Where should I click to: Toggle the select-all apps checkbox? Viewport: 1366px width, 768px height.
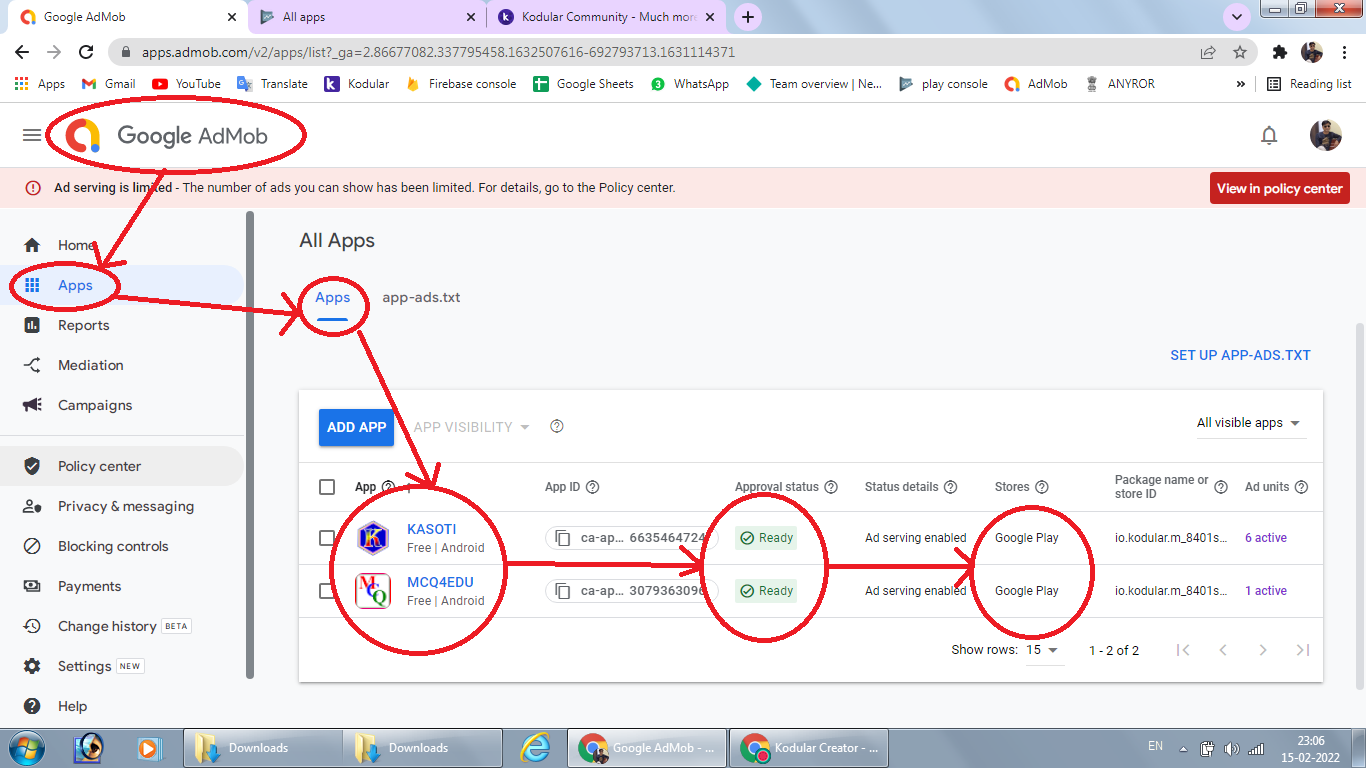pos(327,487)
